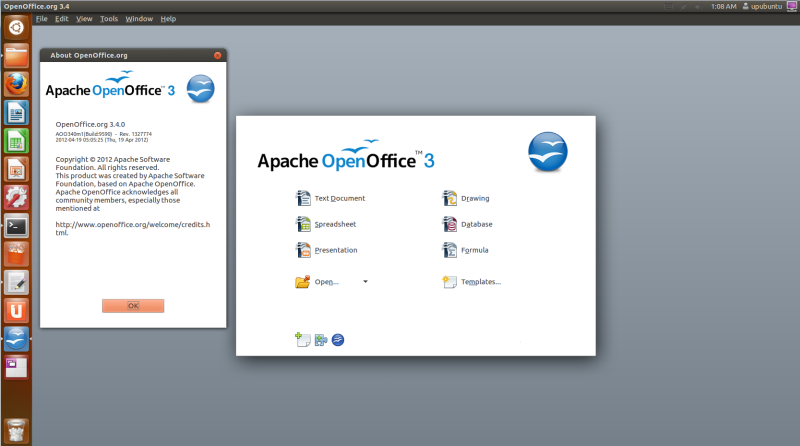Viewport: 800px width, 446px height.
Task: Create a new Text Document from Start Center
Action: 330,198
